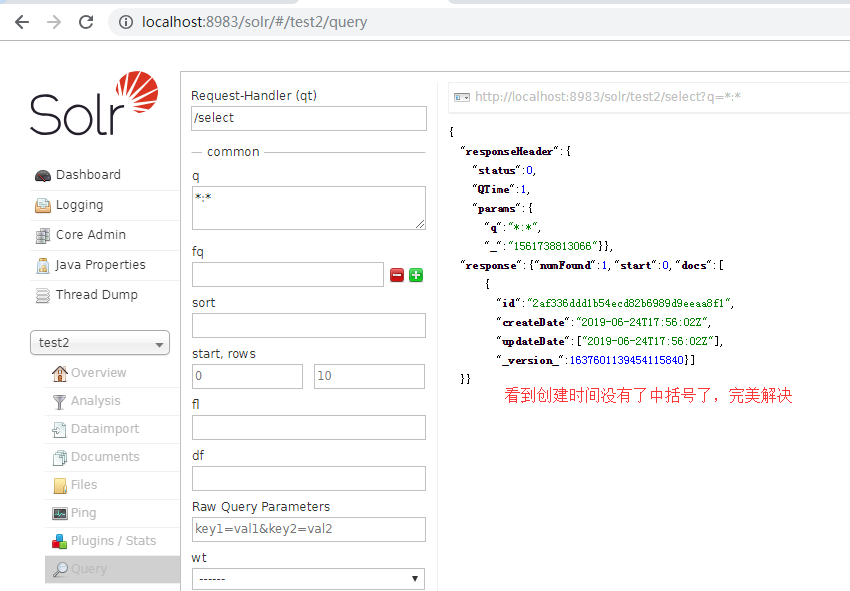Click the Java Properties jar icon
This screenshot has width=850, height=591.
click(43, 266)
